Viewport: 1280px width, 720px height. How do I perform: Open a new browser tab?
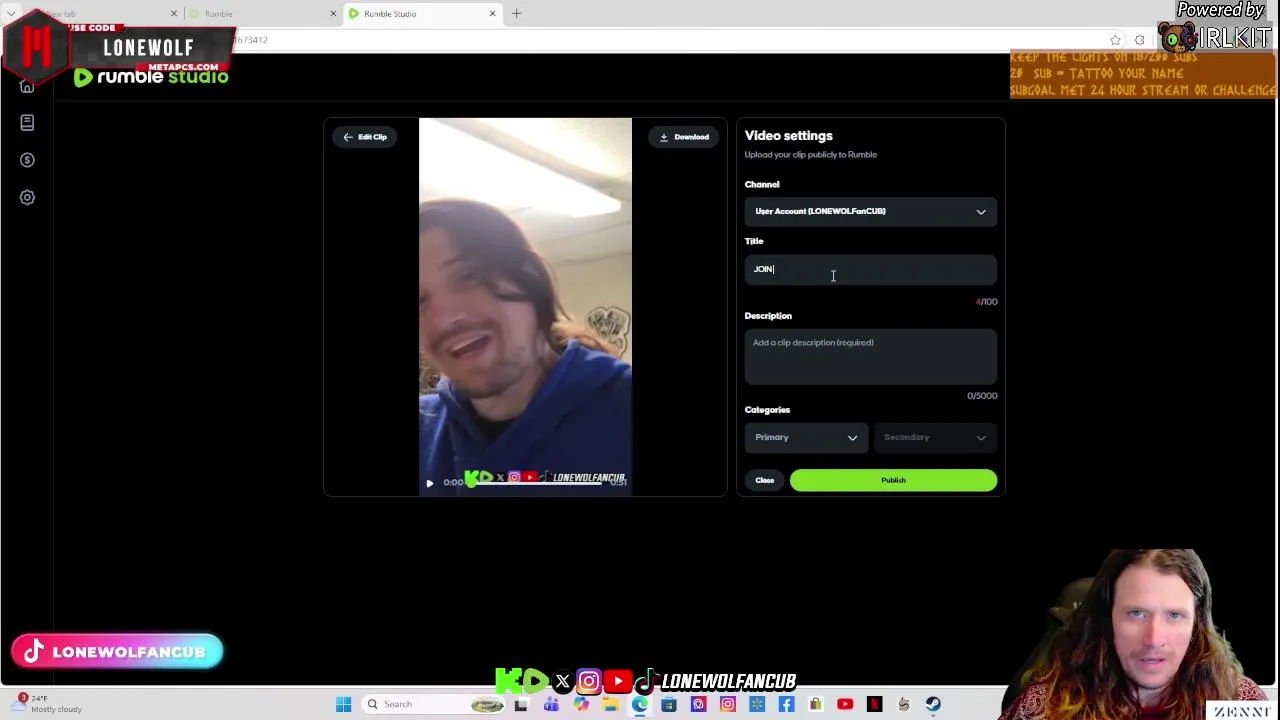[x=516, y=14]
